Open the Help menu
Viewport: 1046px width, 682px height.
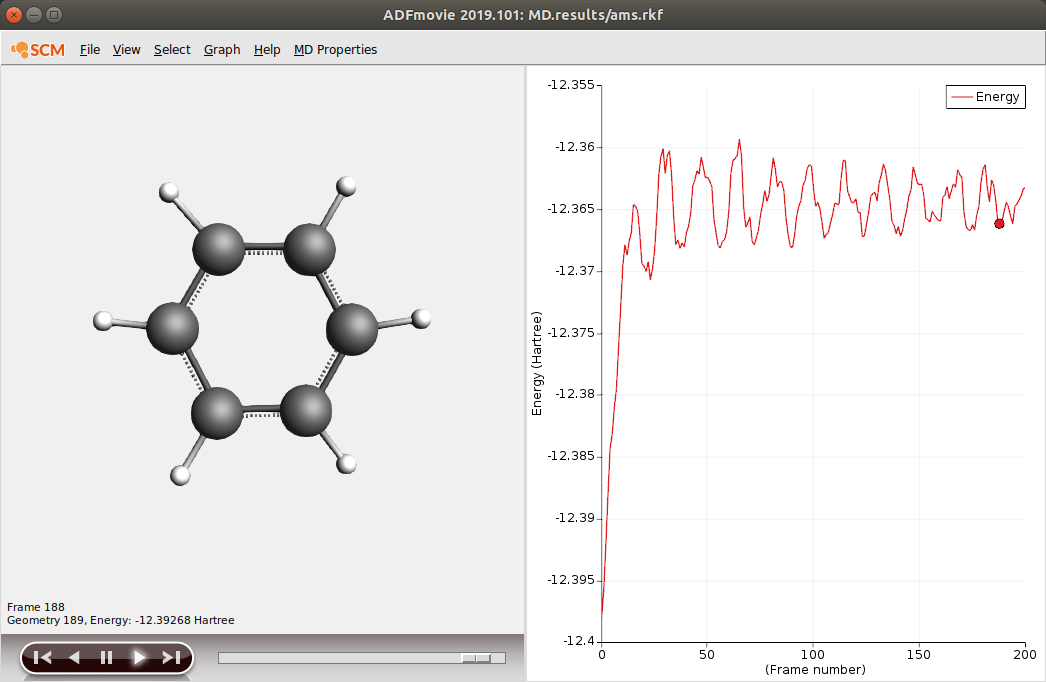pos(267,49)
